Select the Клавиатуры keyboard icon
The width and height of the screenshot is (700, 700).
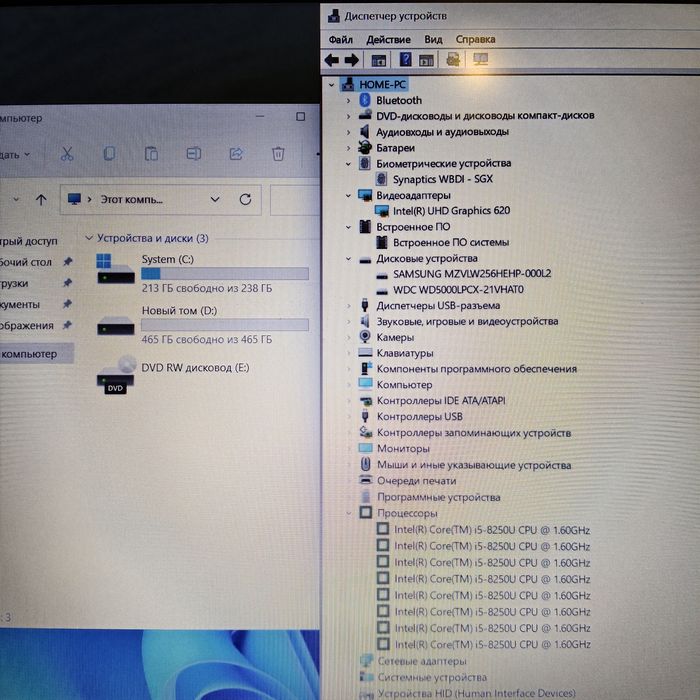[365, 353]
